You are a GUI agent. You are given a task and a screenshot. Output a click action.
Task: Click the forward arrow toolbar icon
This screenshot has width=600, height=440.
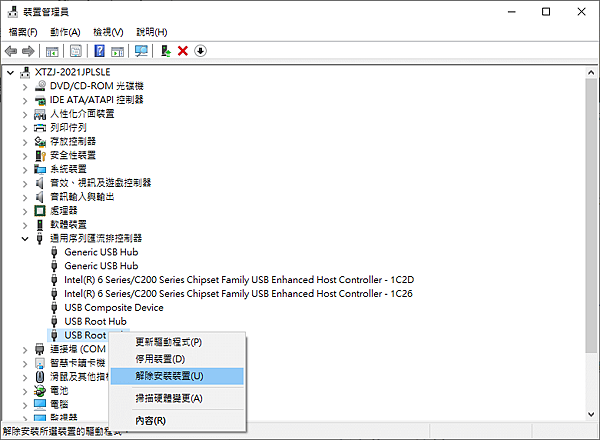(28, 51)
